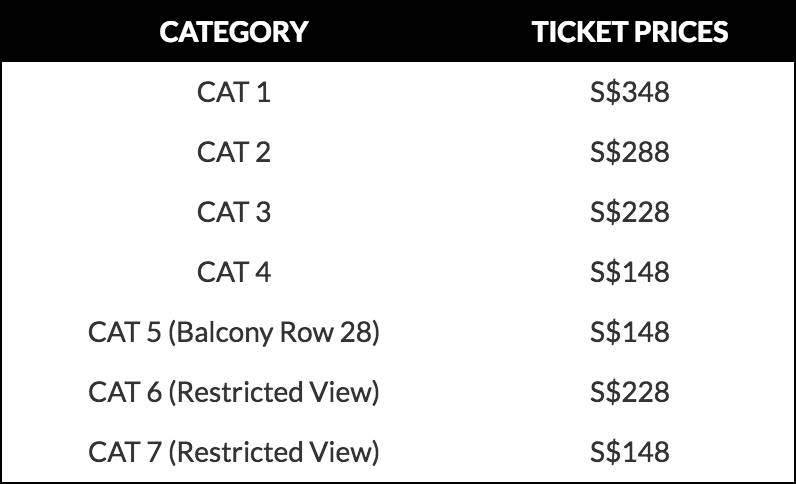Click the S$228 price for CAT 6
Screen dimensions: 796x484
629,392
